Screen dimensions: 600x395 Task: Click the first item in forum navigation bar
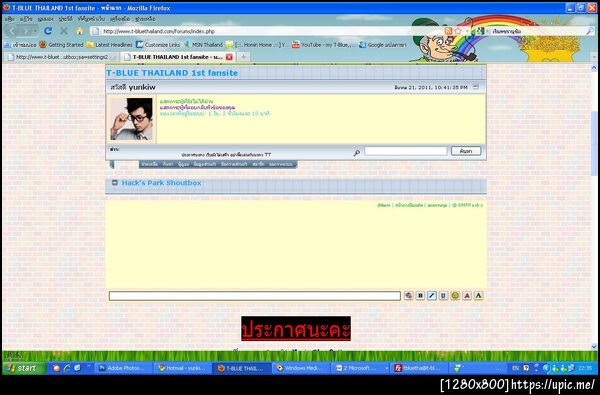[x=150, y=164]
